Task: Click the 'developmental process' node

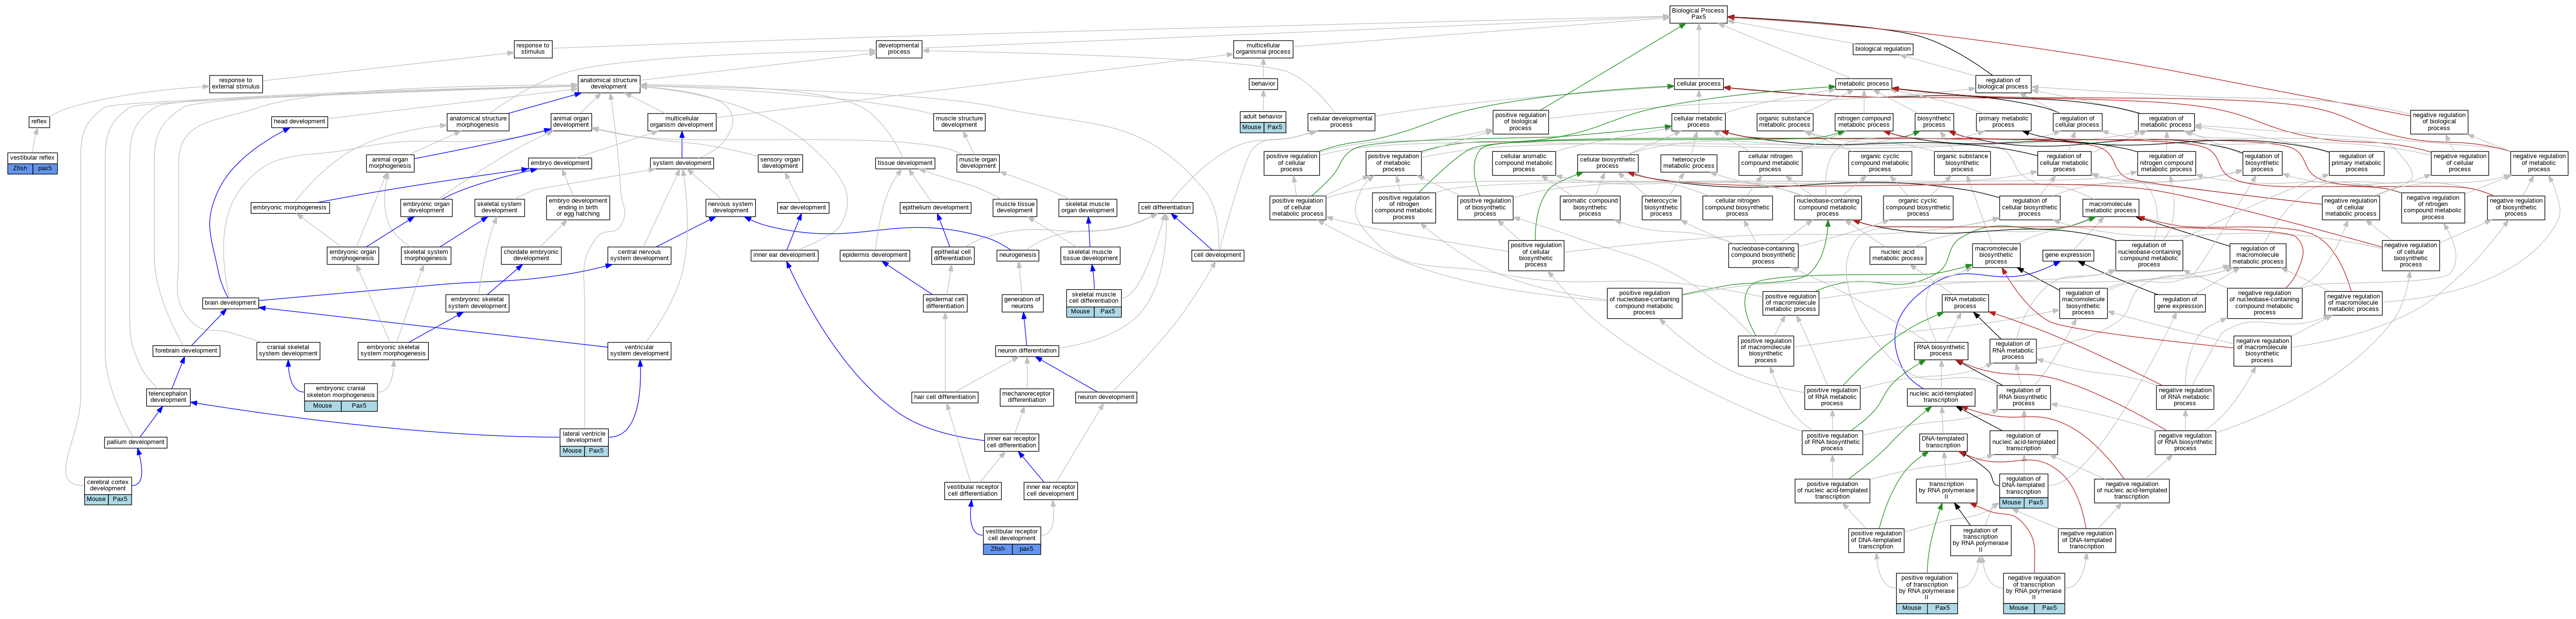Action: tap(899, 48)
